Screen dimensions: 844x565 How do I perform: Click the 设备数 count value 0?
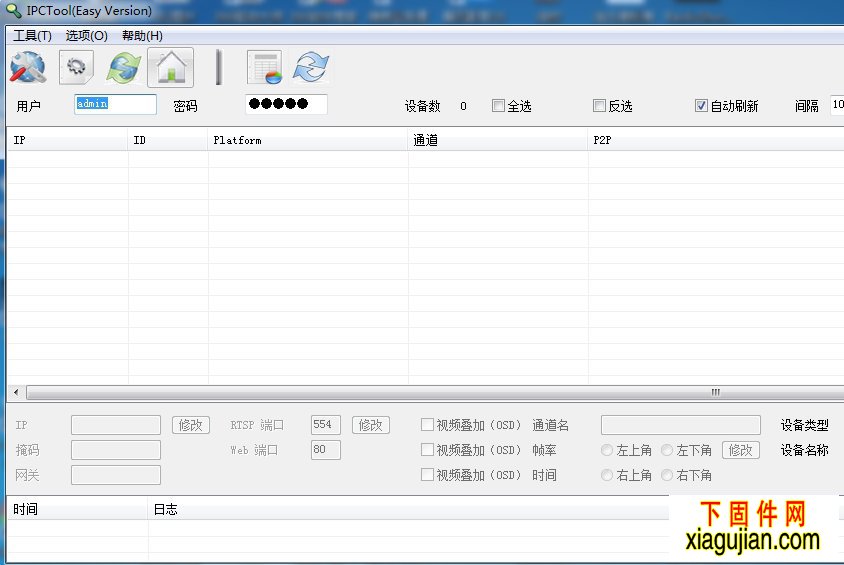[x=463, y=106]
